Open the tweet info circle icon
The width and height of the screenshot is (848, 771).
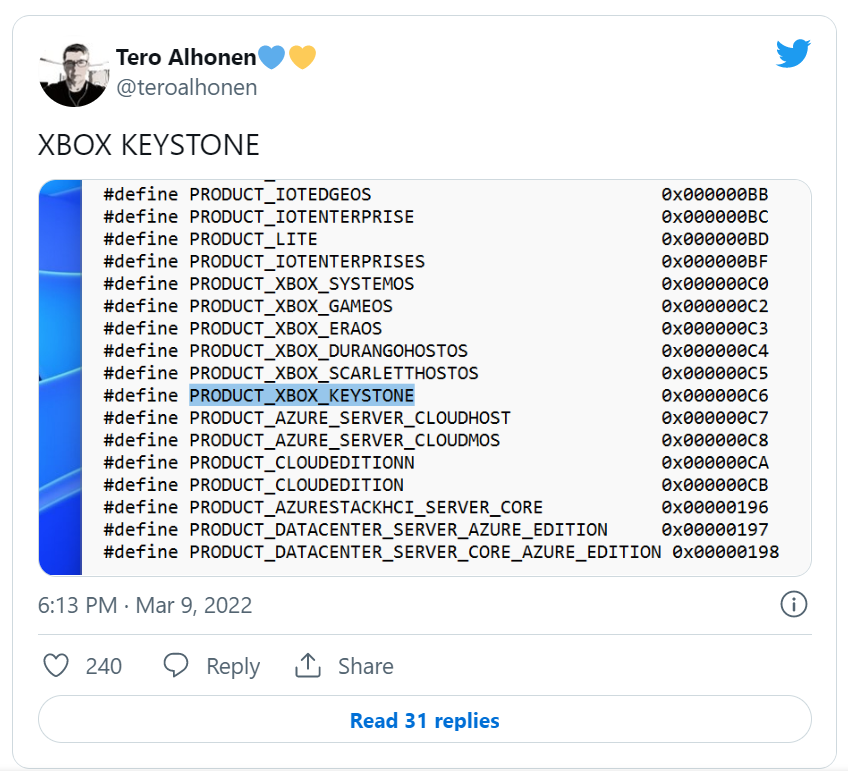793,604
